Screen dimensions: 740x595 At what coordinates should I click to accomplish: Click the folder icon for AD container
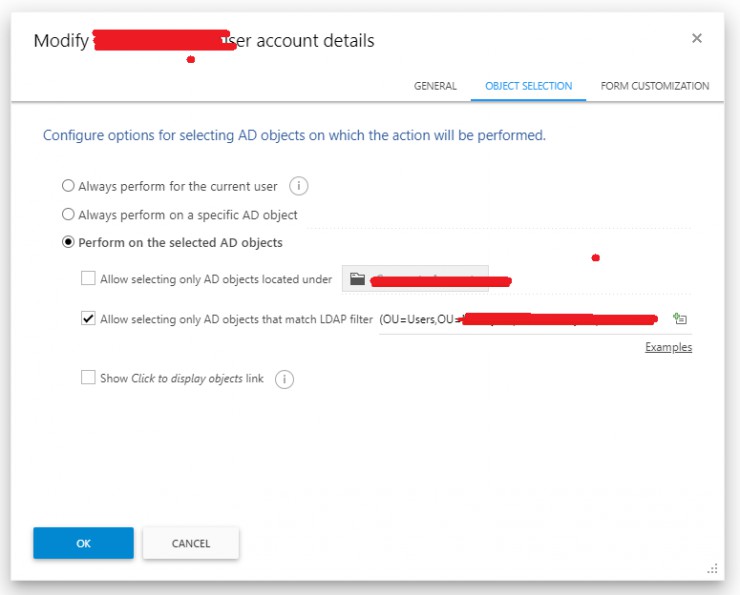pyautogui.click(x=358, y=280)
